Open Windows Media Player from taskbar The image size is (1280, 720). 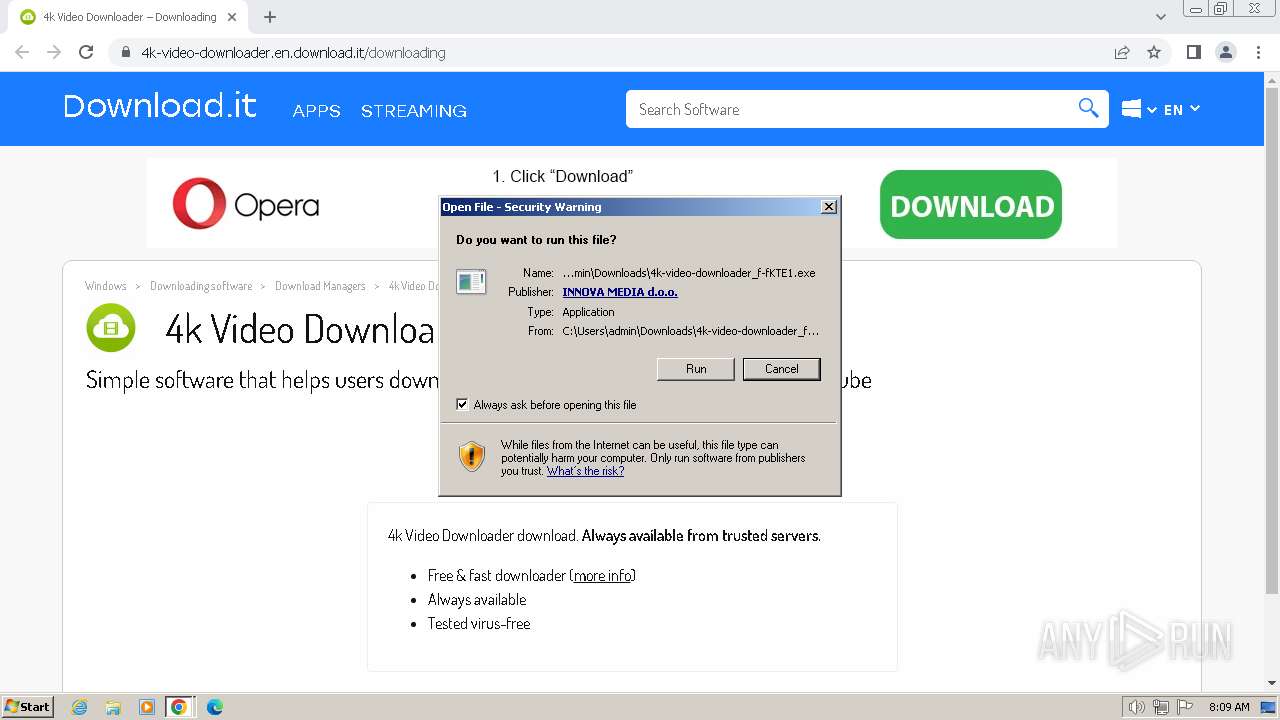pyautogui.click(x=147, y=707)
